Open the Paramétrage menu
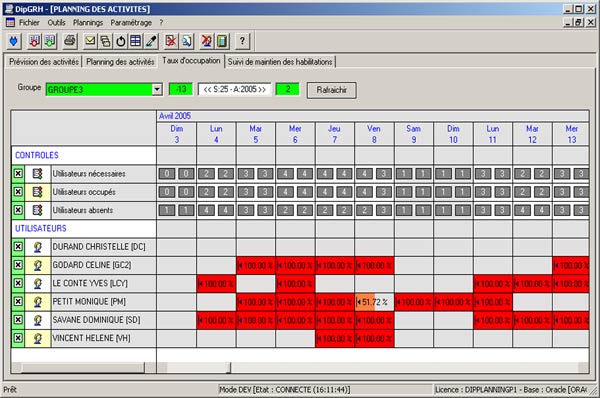600x398 pixels. (131, 23)
